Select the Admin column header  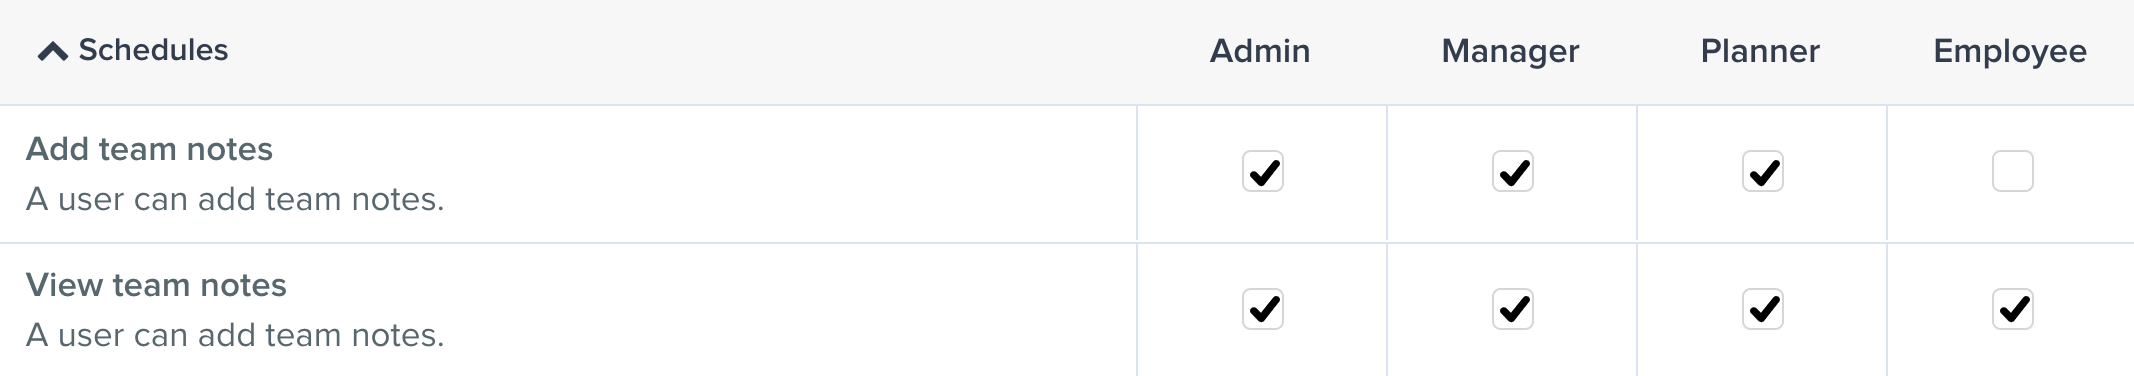[1260, 51]
